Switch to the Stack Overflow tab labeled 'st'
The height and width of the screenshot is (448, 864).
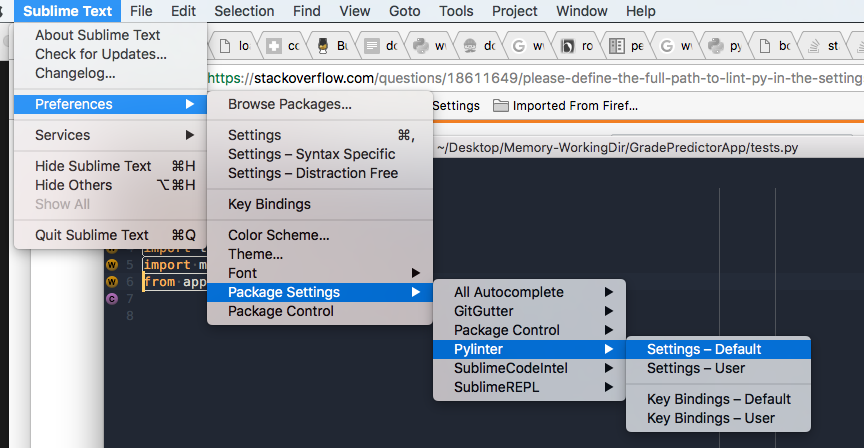coord(823,46)
